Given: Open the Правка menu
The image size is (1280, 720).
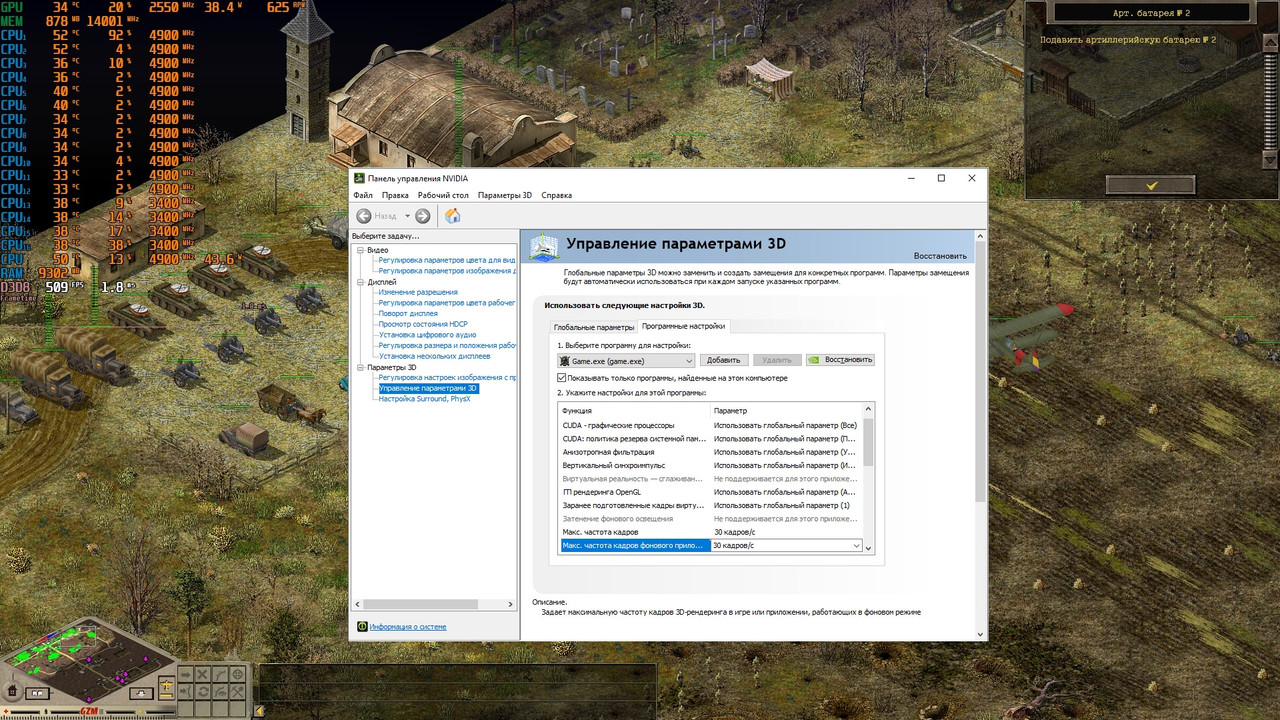Looking at the screenshot, I should coord(395,195).
